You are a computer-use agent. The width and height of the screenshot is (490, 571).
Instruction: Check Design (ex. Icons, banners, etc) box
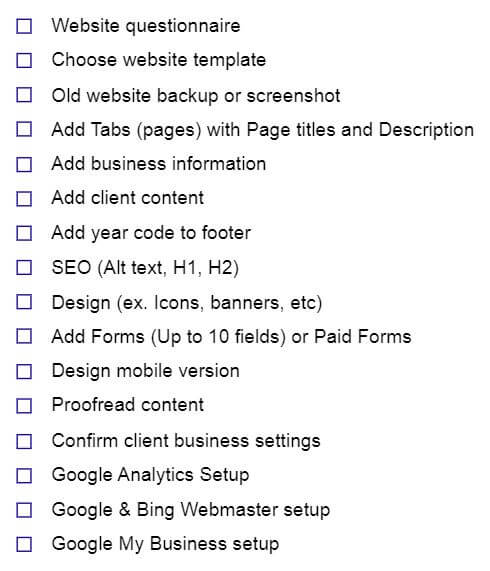coord(24,302)
